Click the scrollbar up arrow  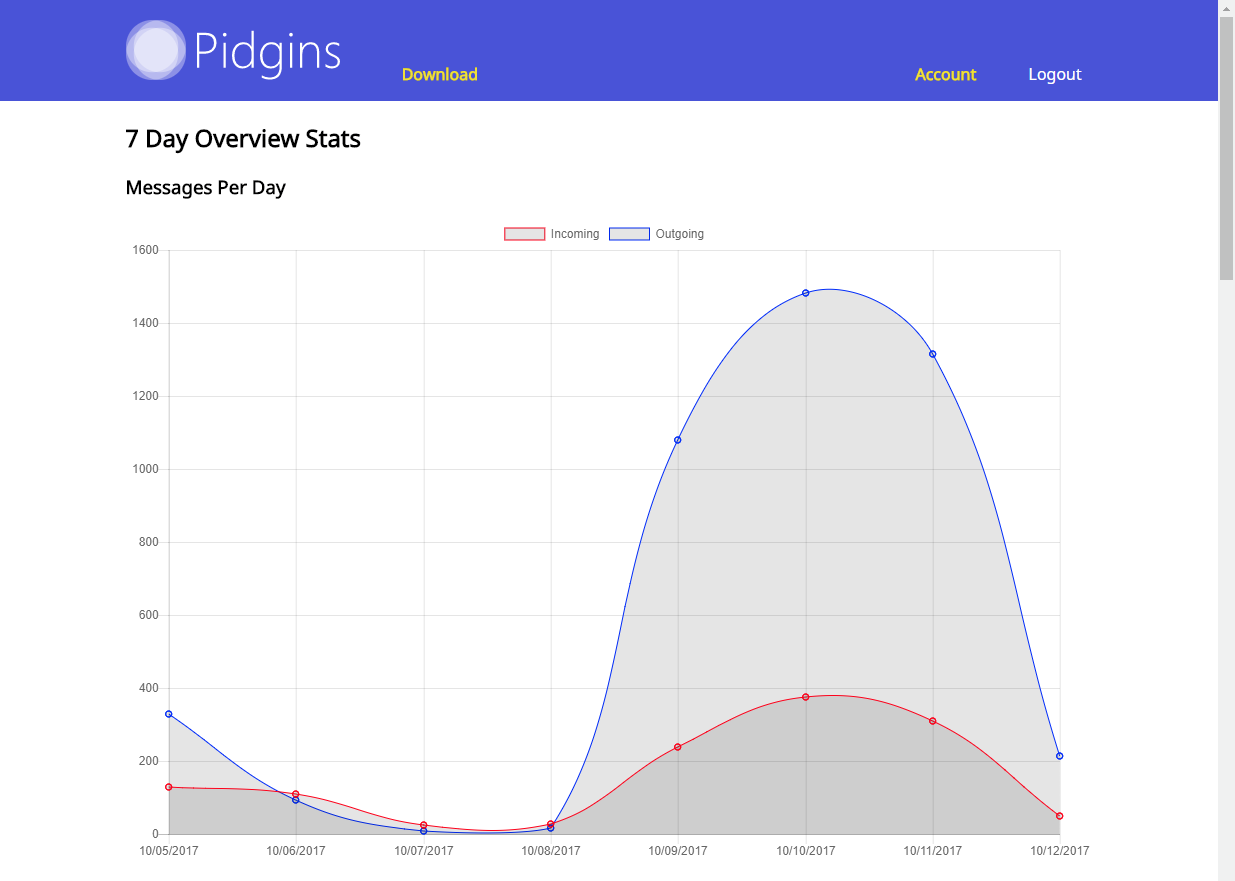(1227, 9)
